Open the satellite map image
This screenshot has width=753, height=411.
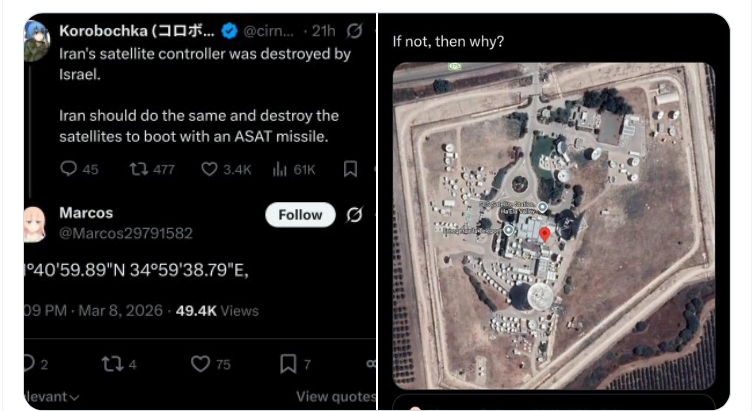(553, 225)
